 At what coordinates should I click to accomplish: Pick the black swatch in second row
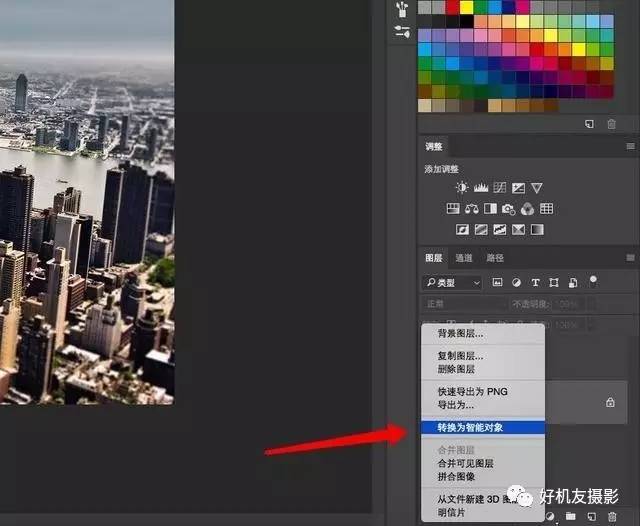pos(466,21)
